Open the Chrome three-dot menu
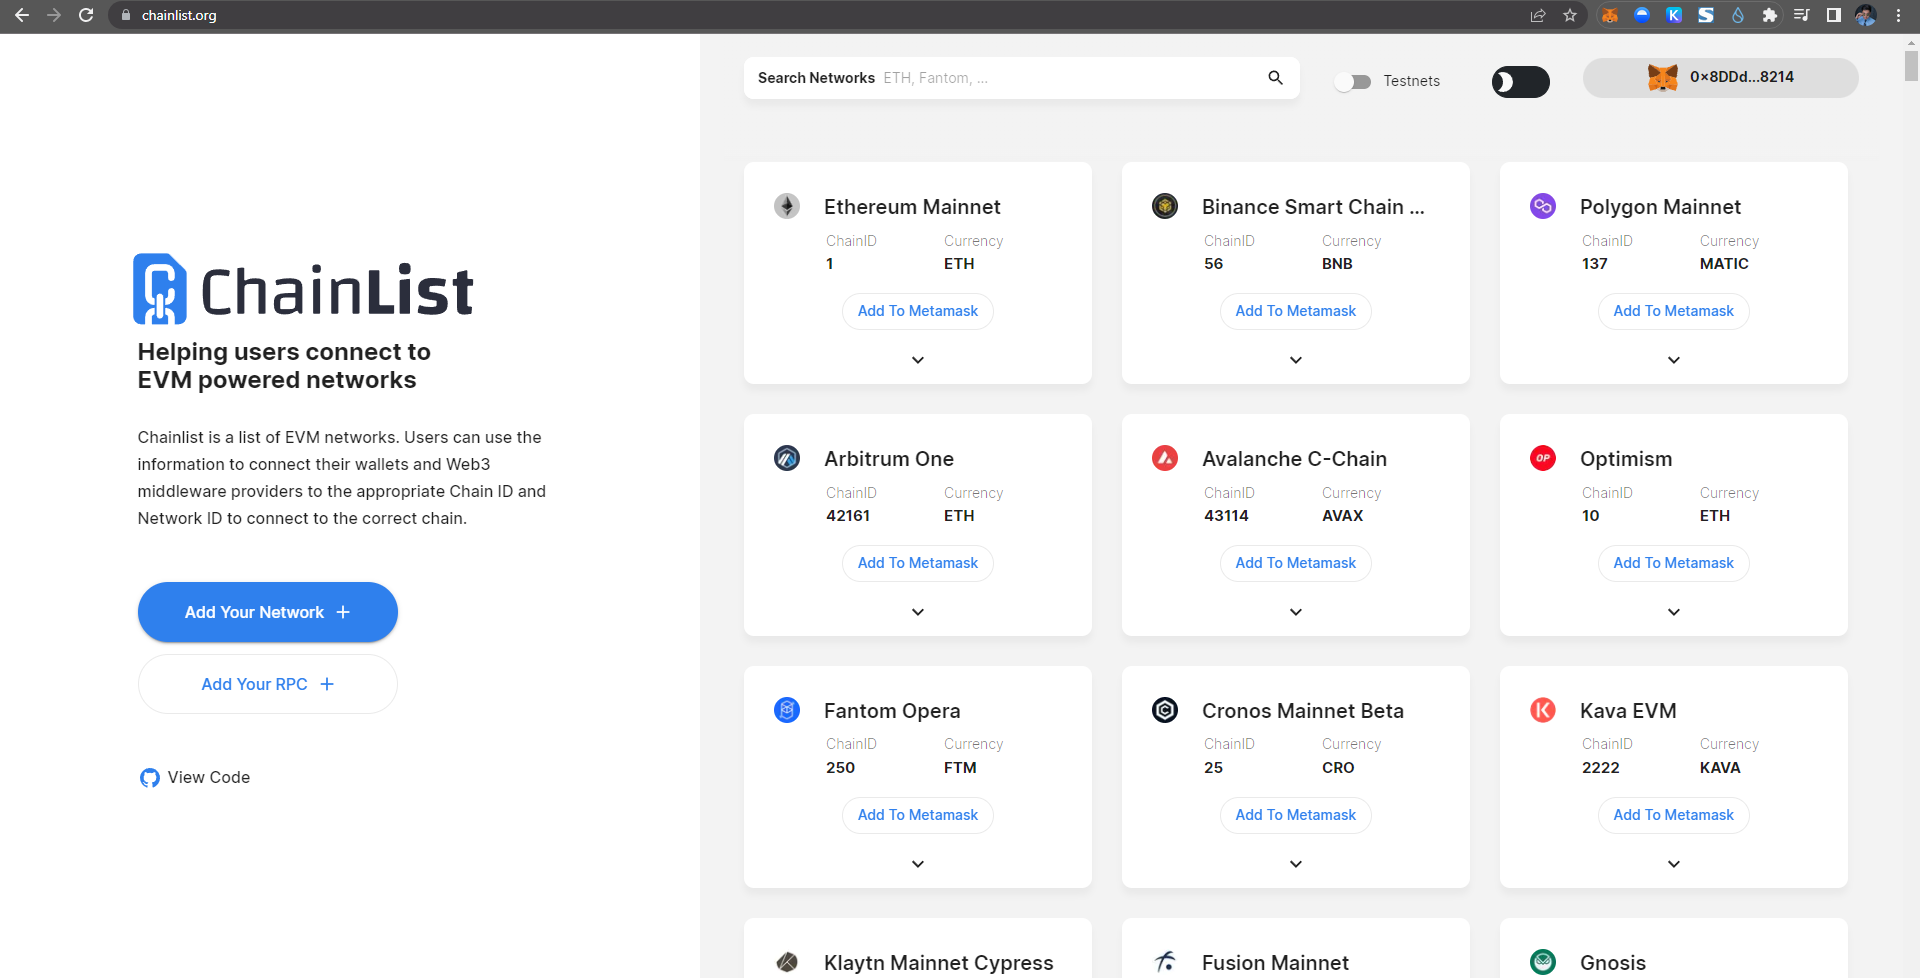The width and height of the screenshot is (1920, 978). [1898, 15]
